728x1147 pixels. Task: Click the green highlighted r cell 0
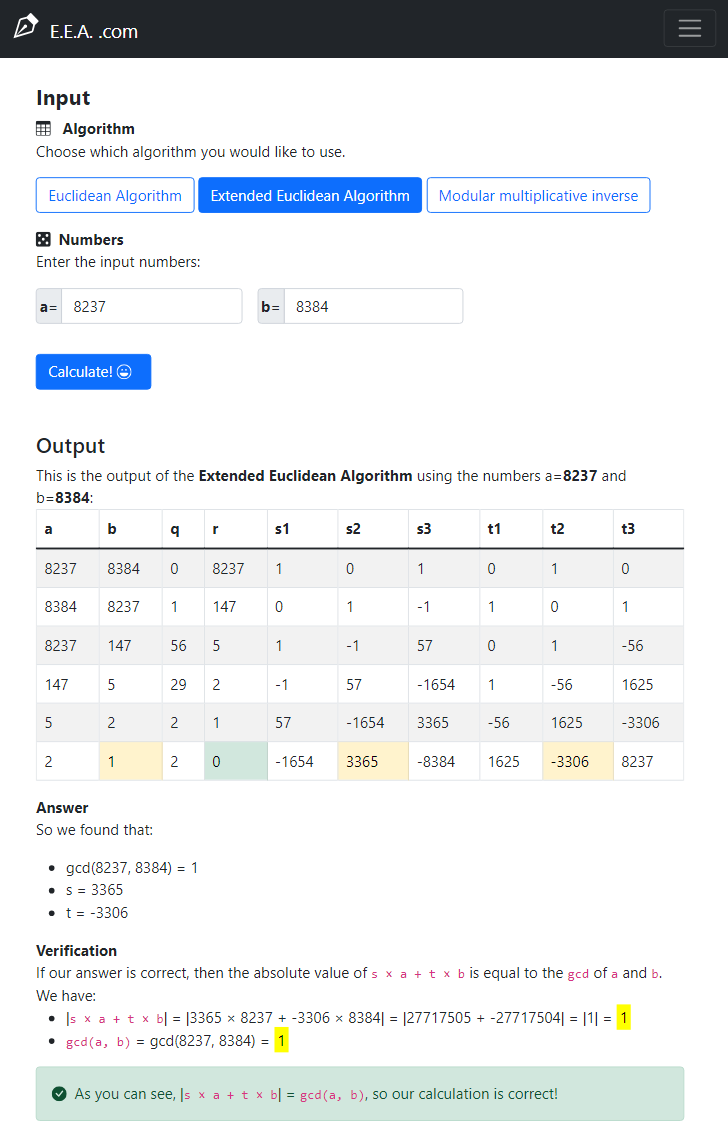coord(236,761)
